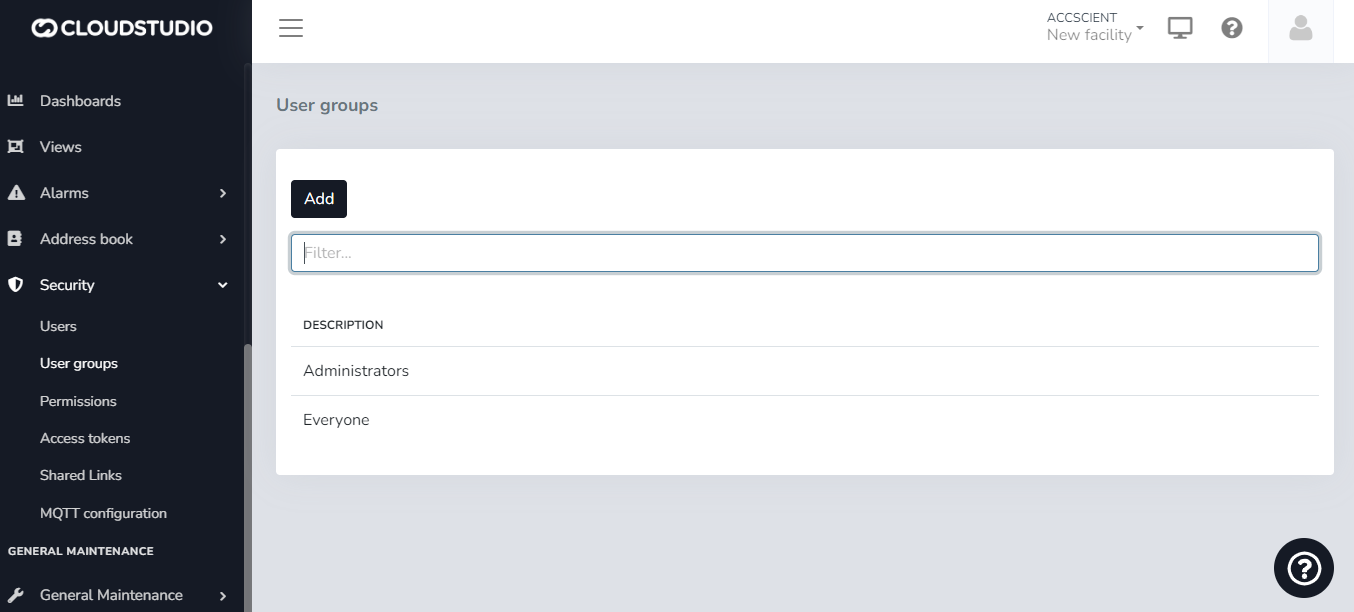Open the Administrators group row
The image size is (1354, 612).
coord(356,371)
